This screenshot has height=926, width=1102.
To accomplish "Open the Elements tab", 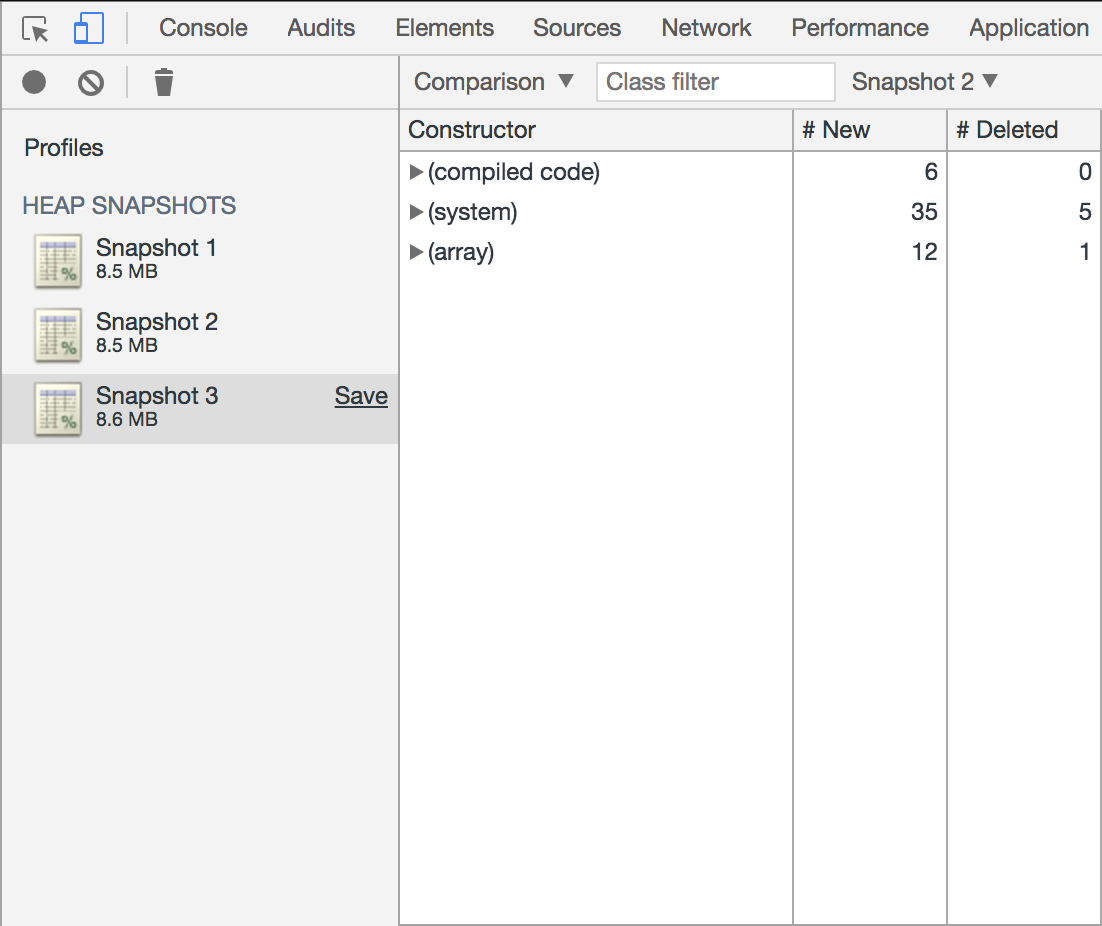I will (444, 28).
